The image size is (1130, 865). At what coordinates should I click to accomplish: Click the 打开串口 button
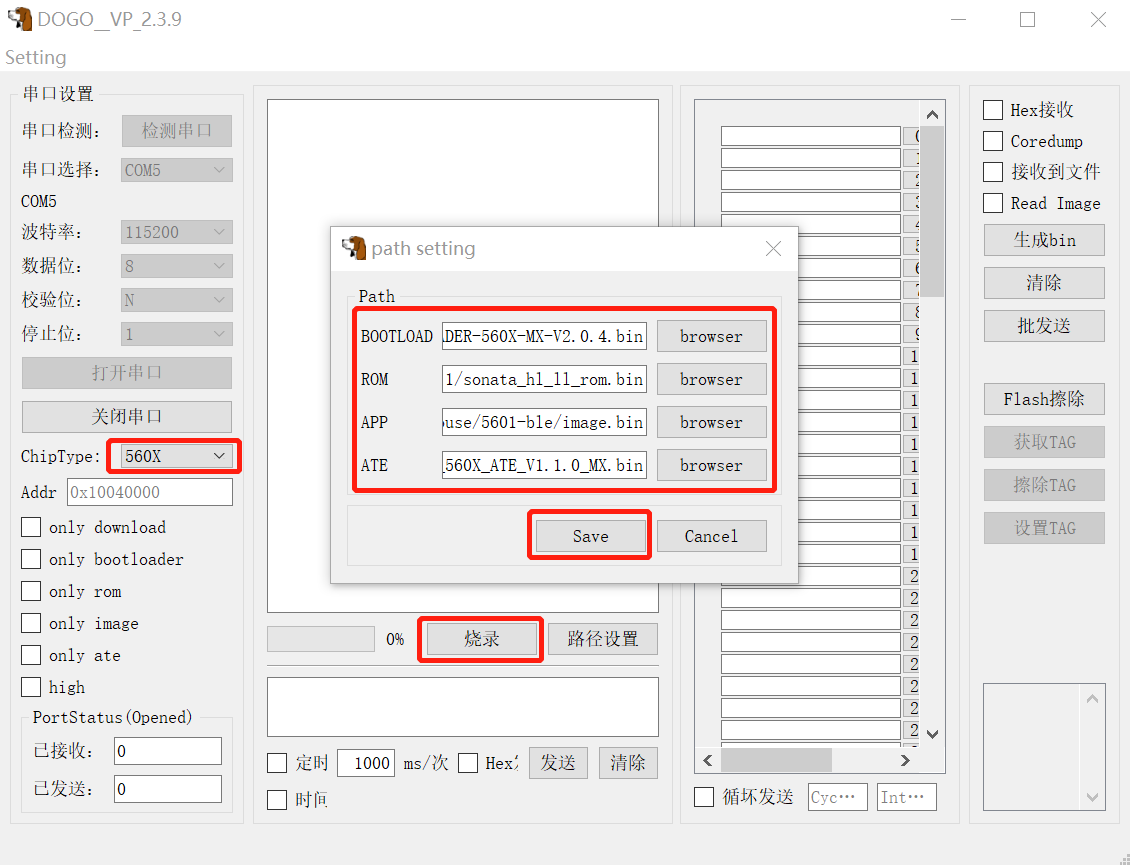point(127,373)
